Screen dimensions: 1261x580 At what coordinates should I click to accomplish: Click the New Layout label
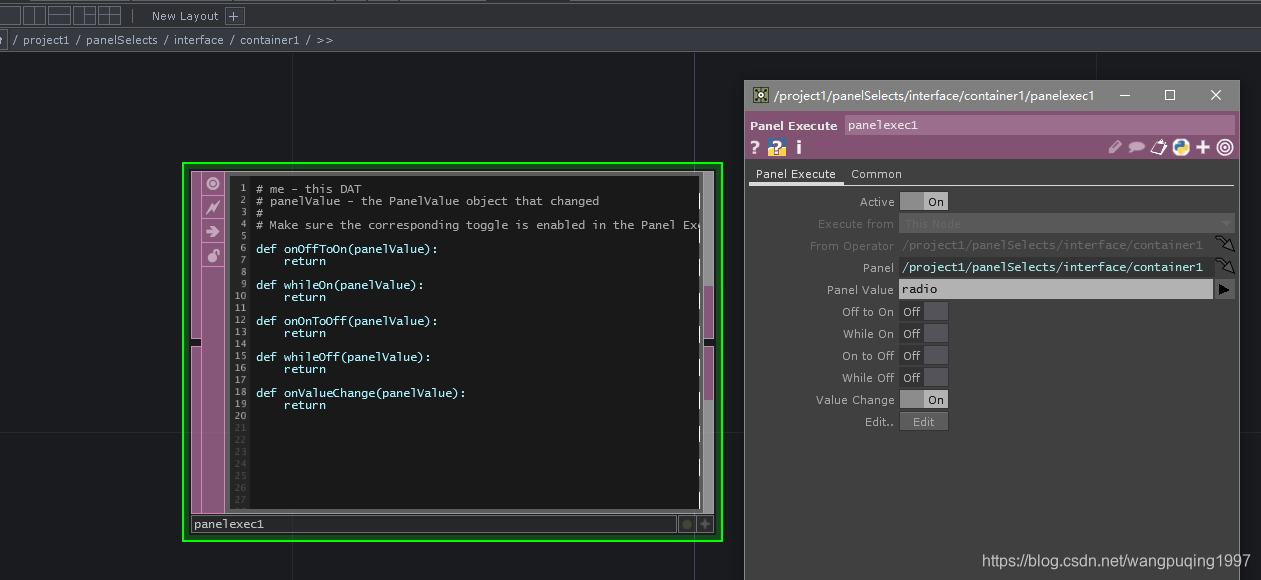pyautogui.click(x=185, y=16)
